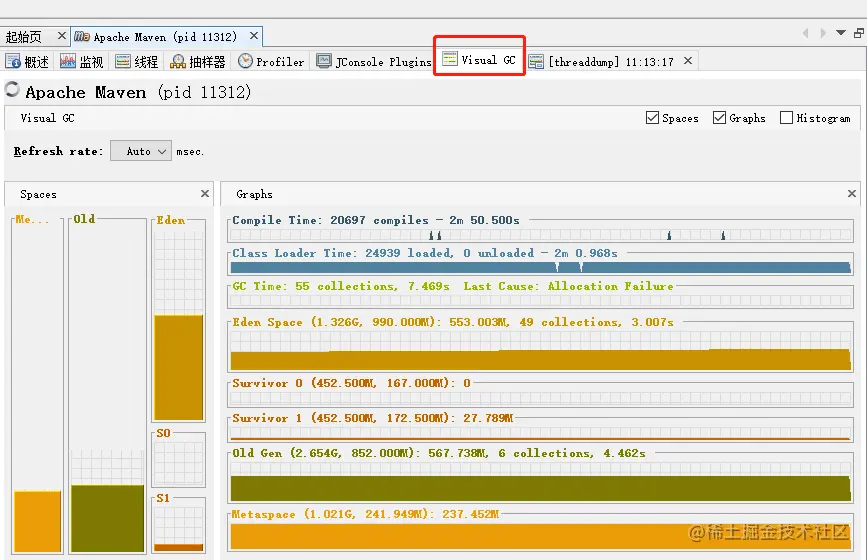Open the 监视 monitor tab

[x=82, y=61]
